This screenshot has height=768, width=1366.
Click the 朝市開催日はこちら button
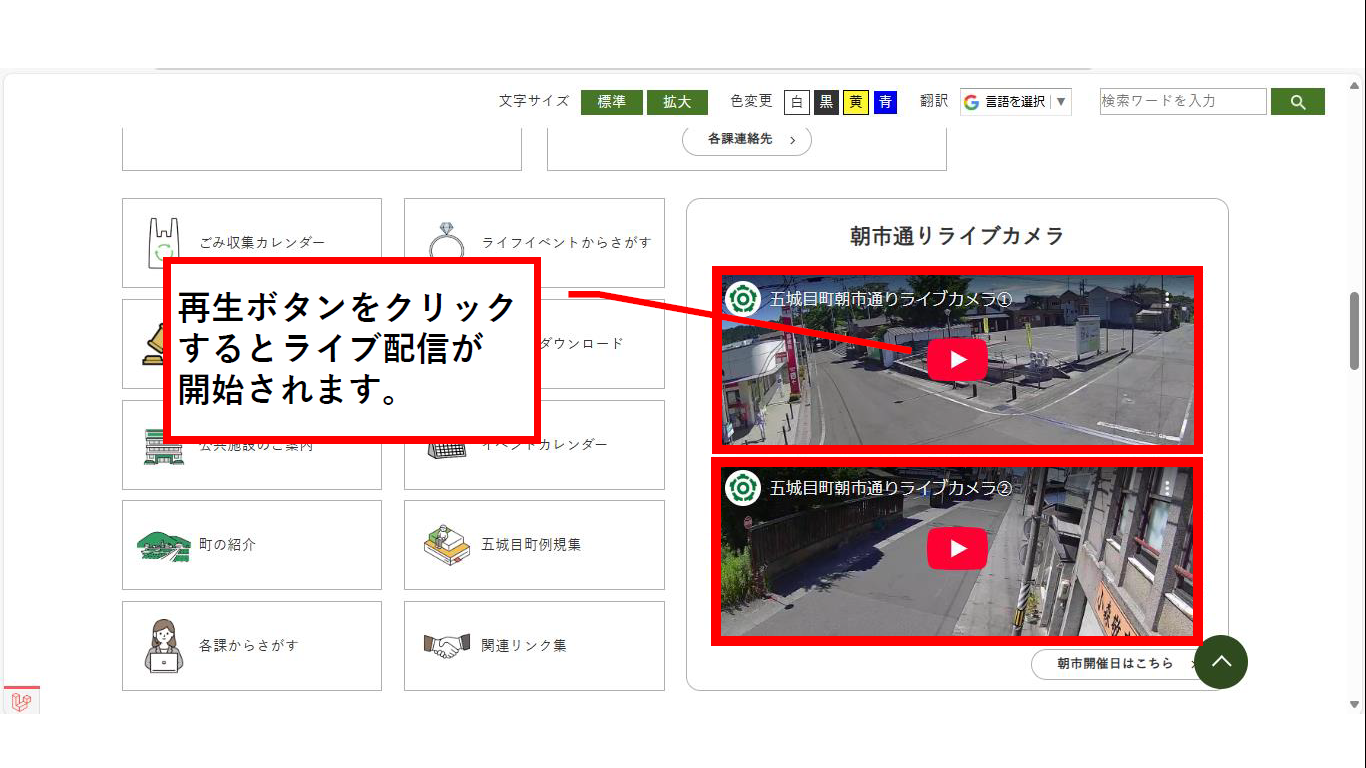(x=1115, y=664)
